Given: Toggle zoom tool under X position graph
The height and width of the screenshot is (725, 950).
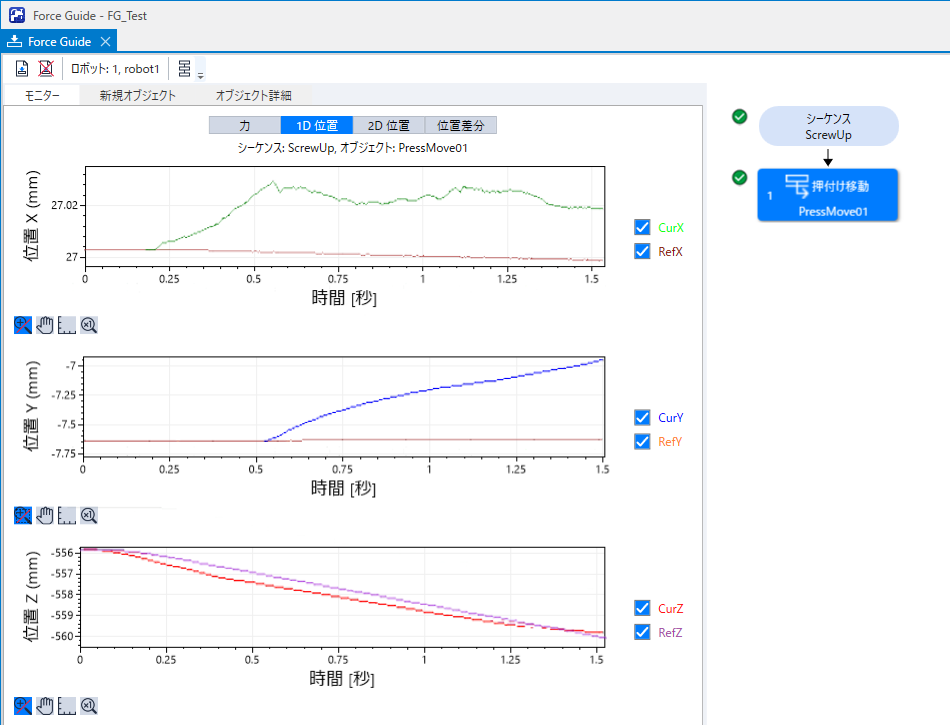Looking at the screenshot, I should click(x=23, y=325).
